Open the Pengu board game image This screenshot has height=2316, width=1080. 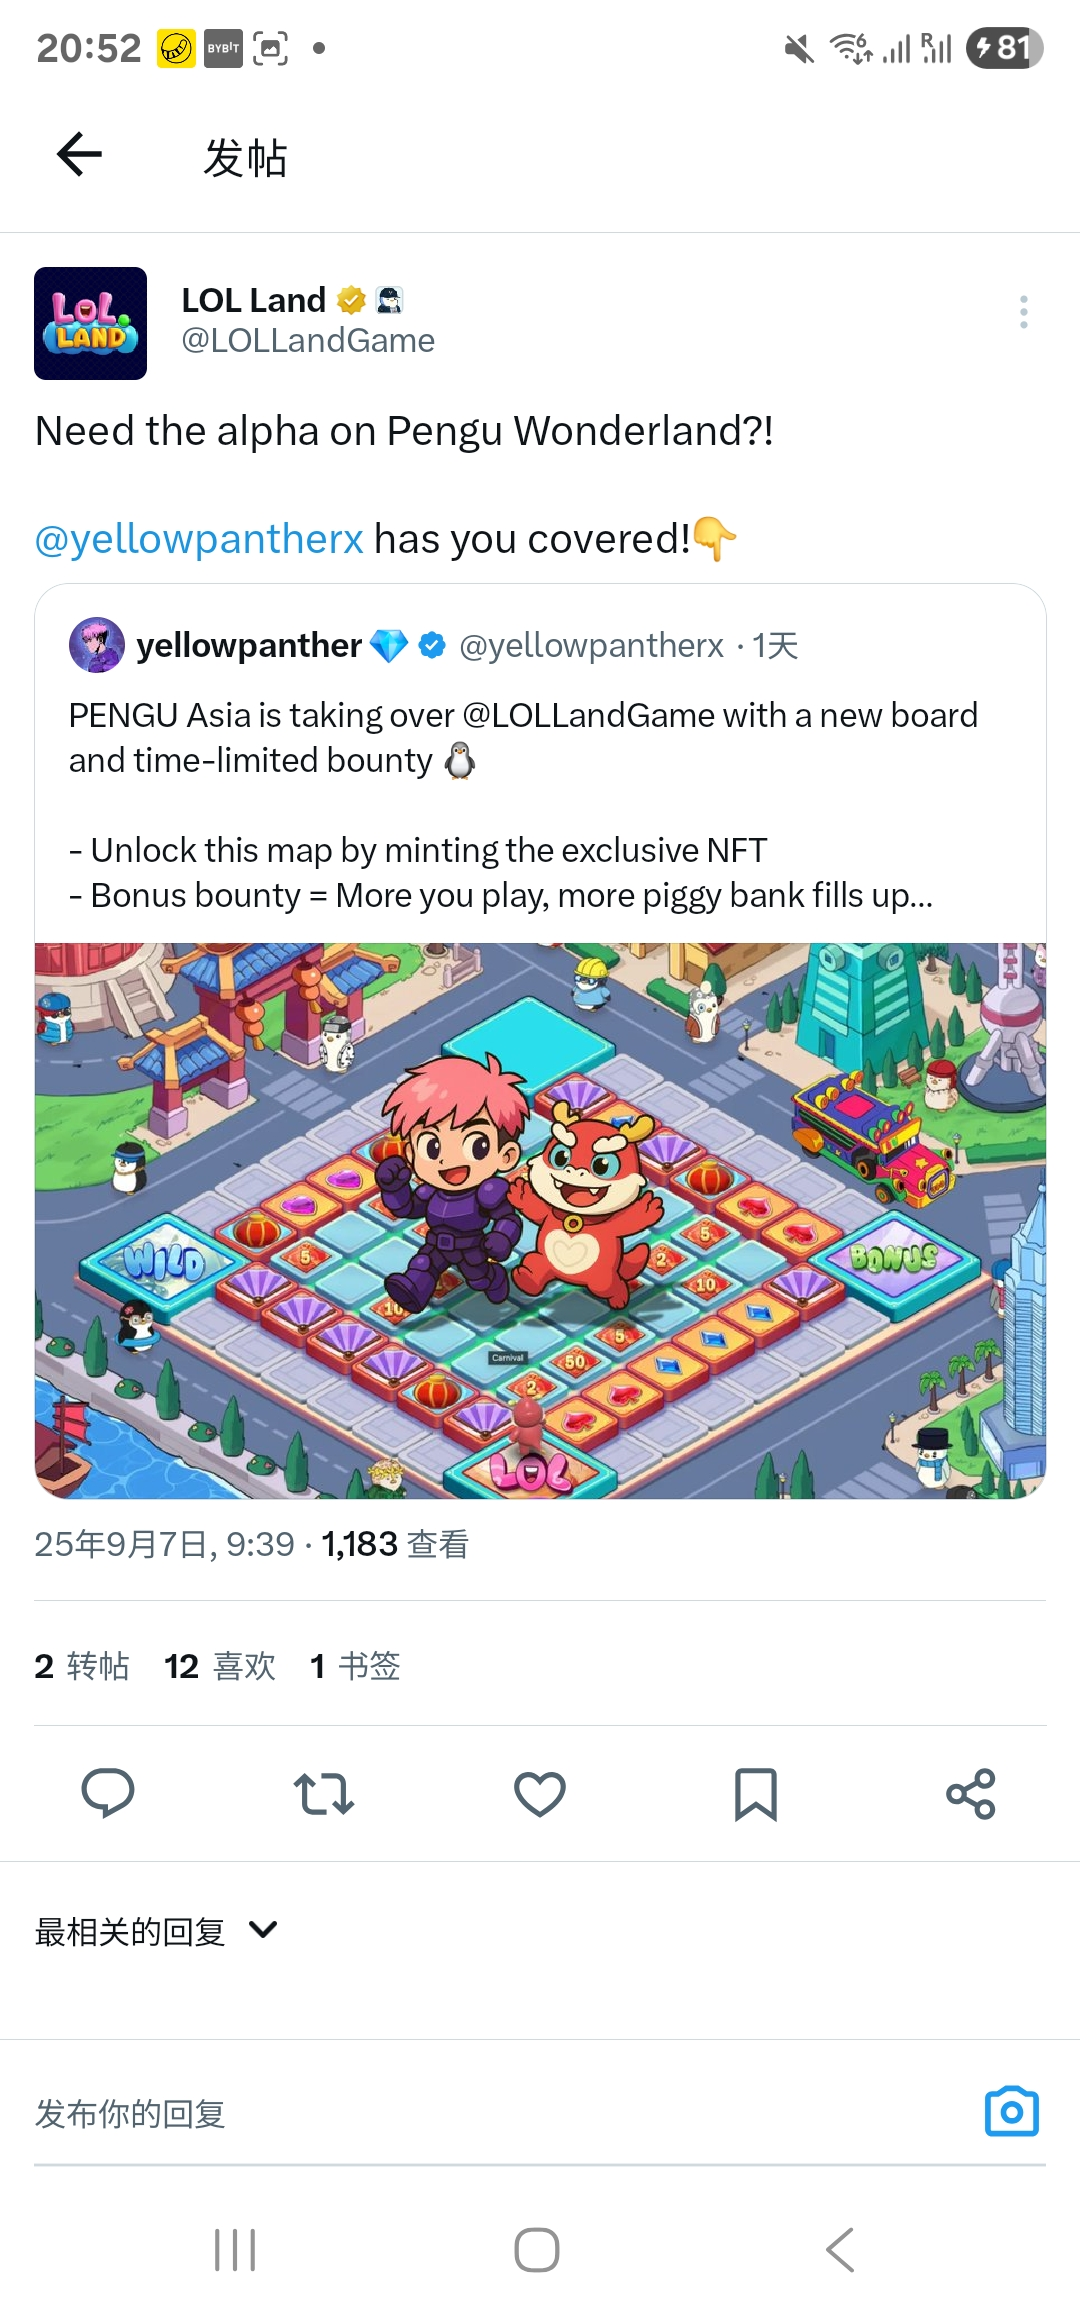pos(540,1220)
